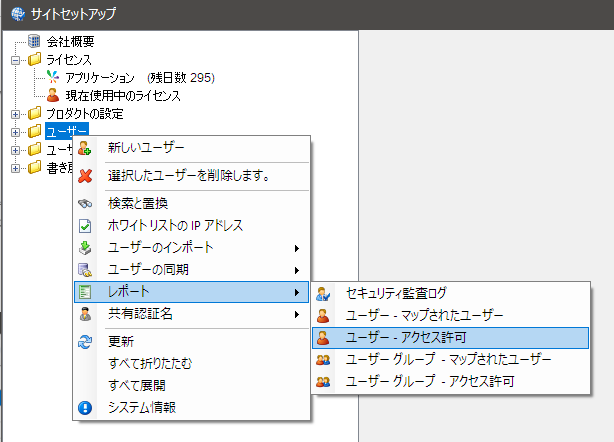Expand the プロダクトの設定 tree node

(15, 114)
